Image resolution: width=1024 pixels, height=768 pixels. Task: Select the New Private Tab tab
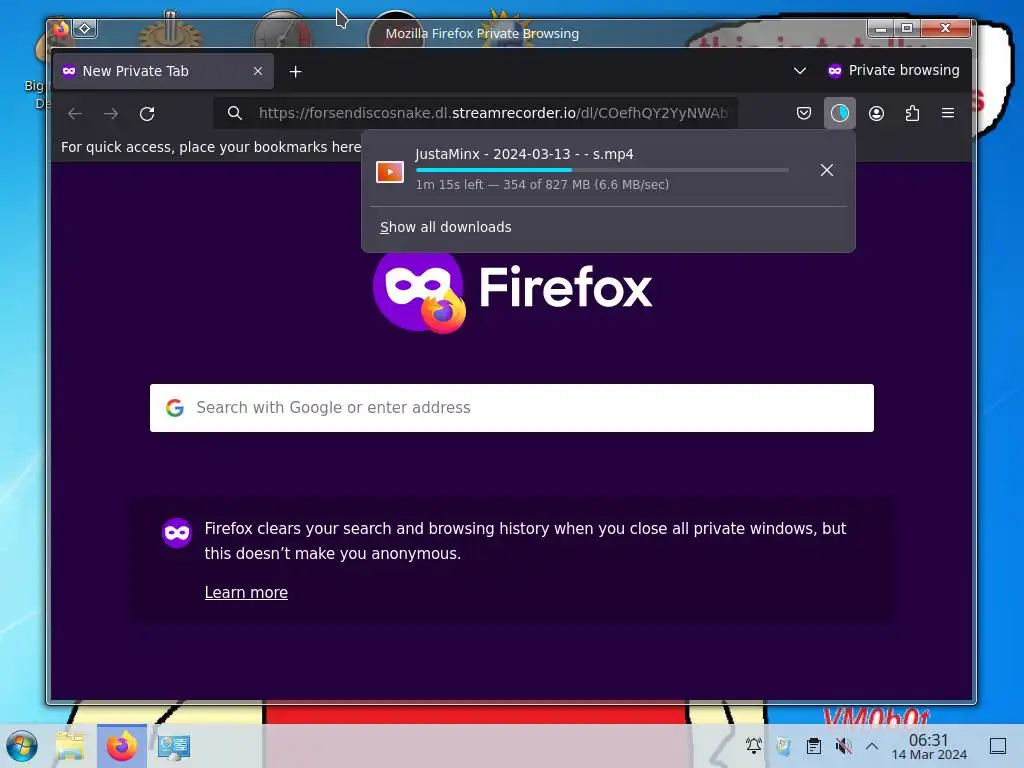click(x=163, y=71)
